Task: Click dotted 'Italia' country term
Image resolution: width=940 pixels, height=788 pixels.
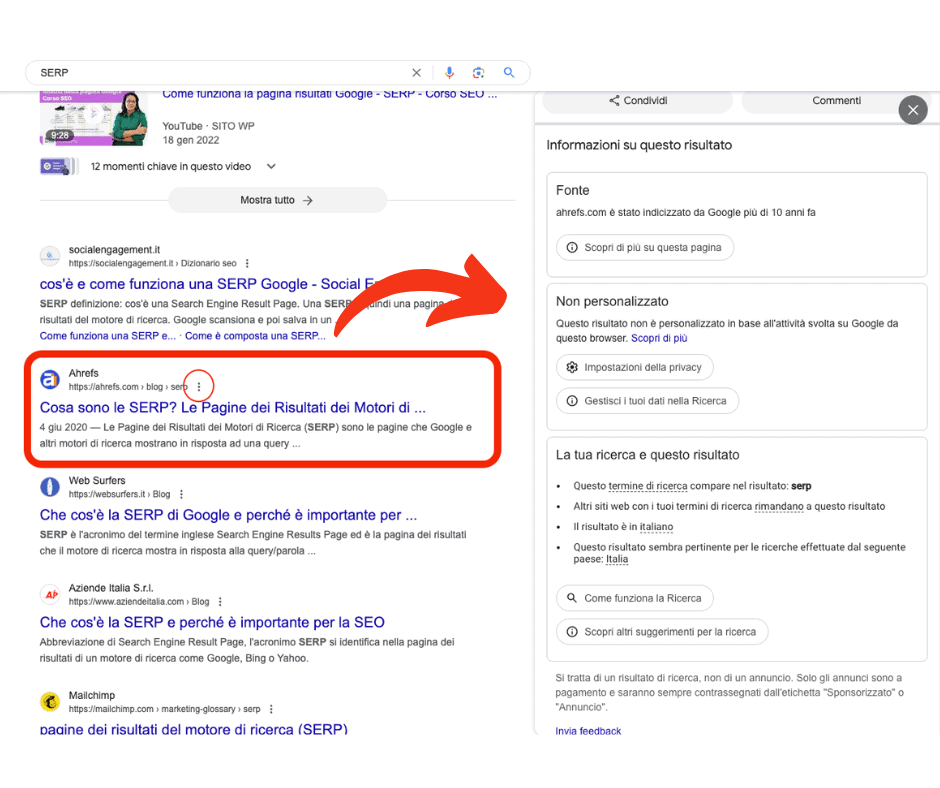Action: pos(617,560)
